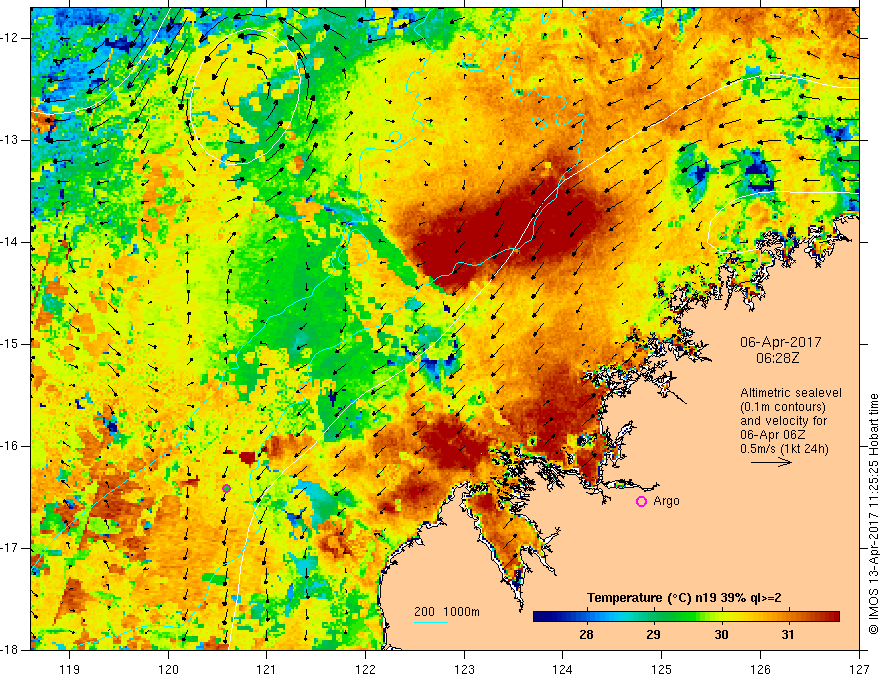The height and width of the screenshot is (680, 880).
Task: Click the '29' colorbar tick label
Action: click(x=653, y=635)
